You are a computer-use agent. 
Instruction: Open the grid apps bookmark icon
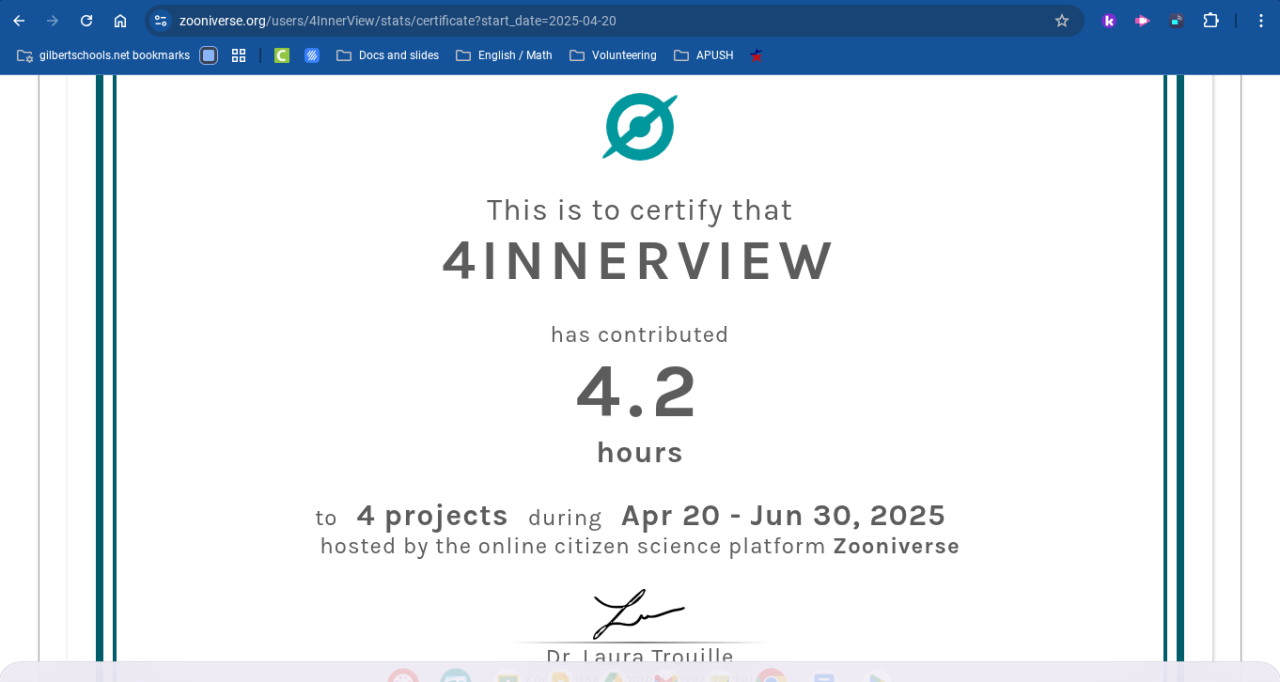coord(238,55)
